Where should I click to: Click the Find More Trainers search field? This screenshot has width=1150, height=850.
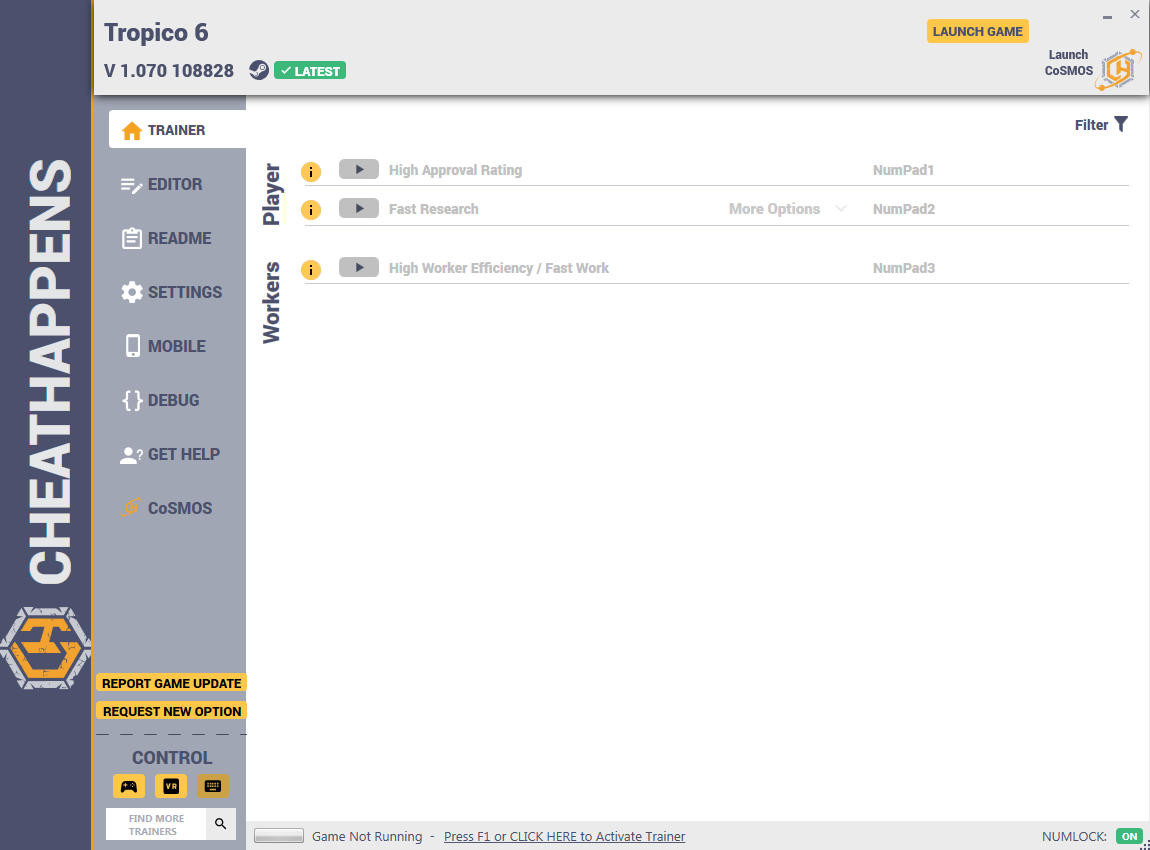156,824
